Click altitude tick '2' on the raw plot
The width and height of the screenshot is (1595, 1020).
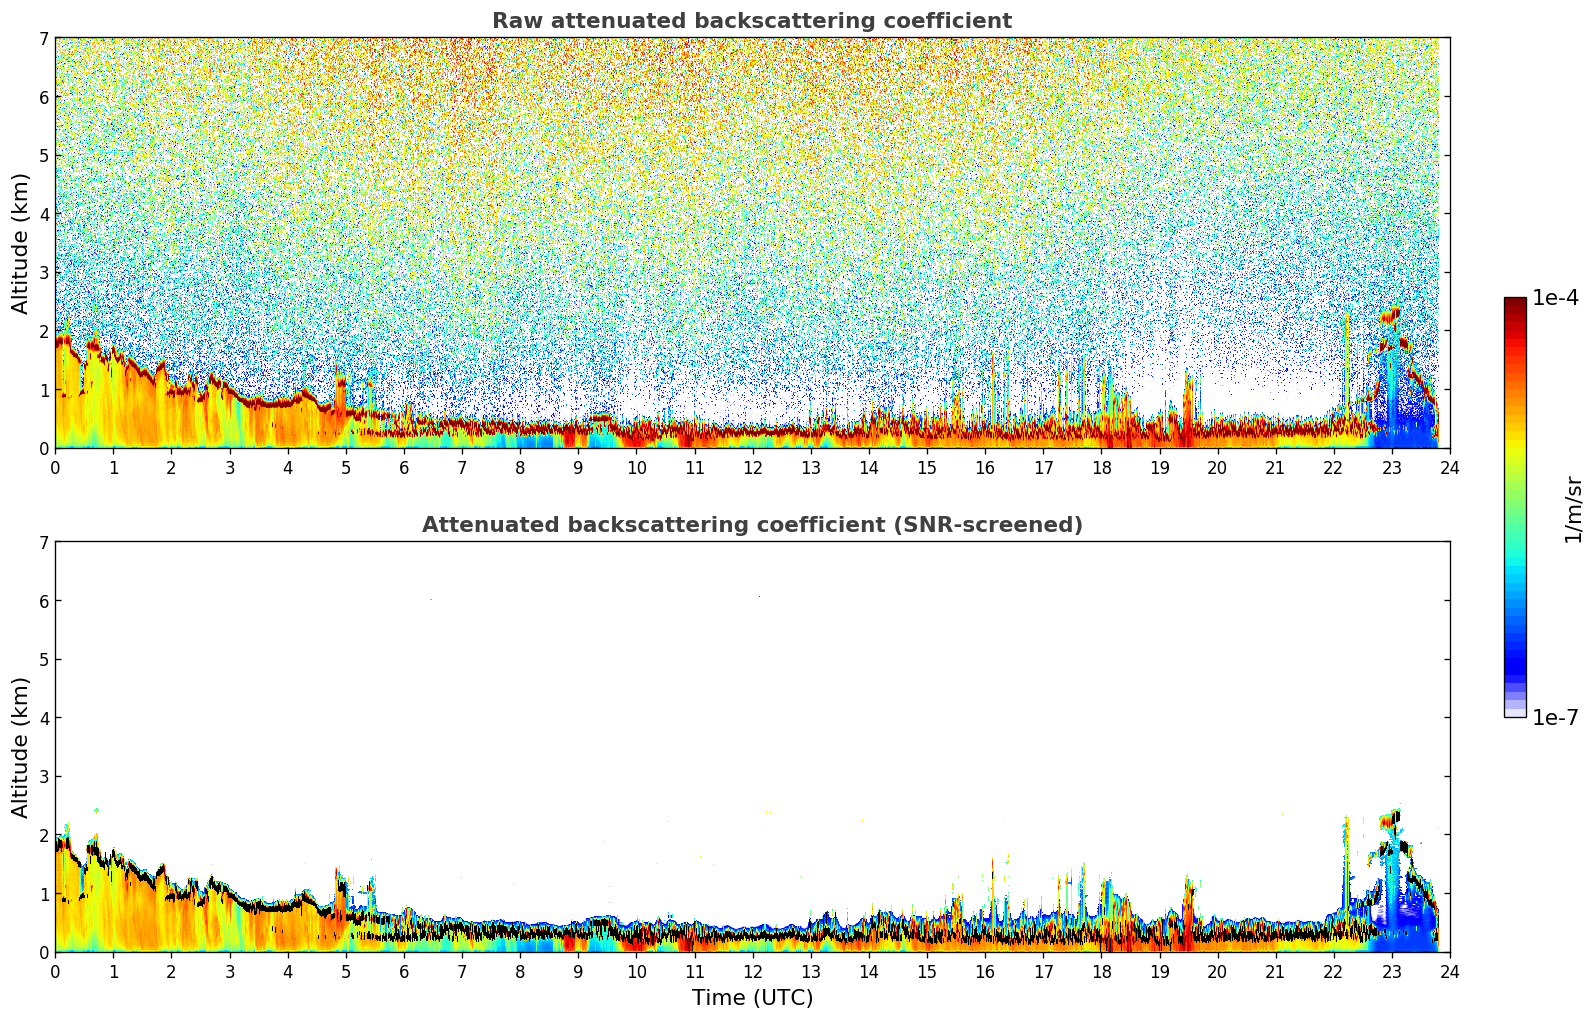click(44, 332)
